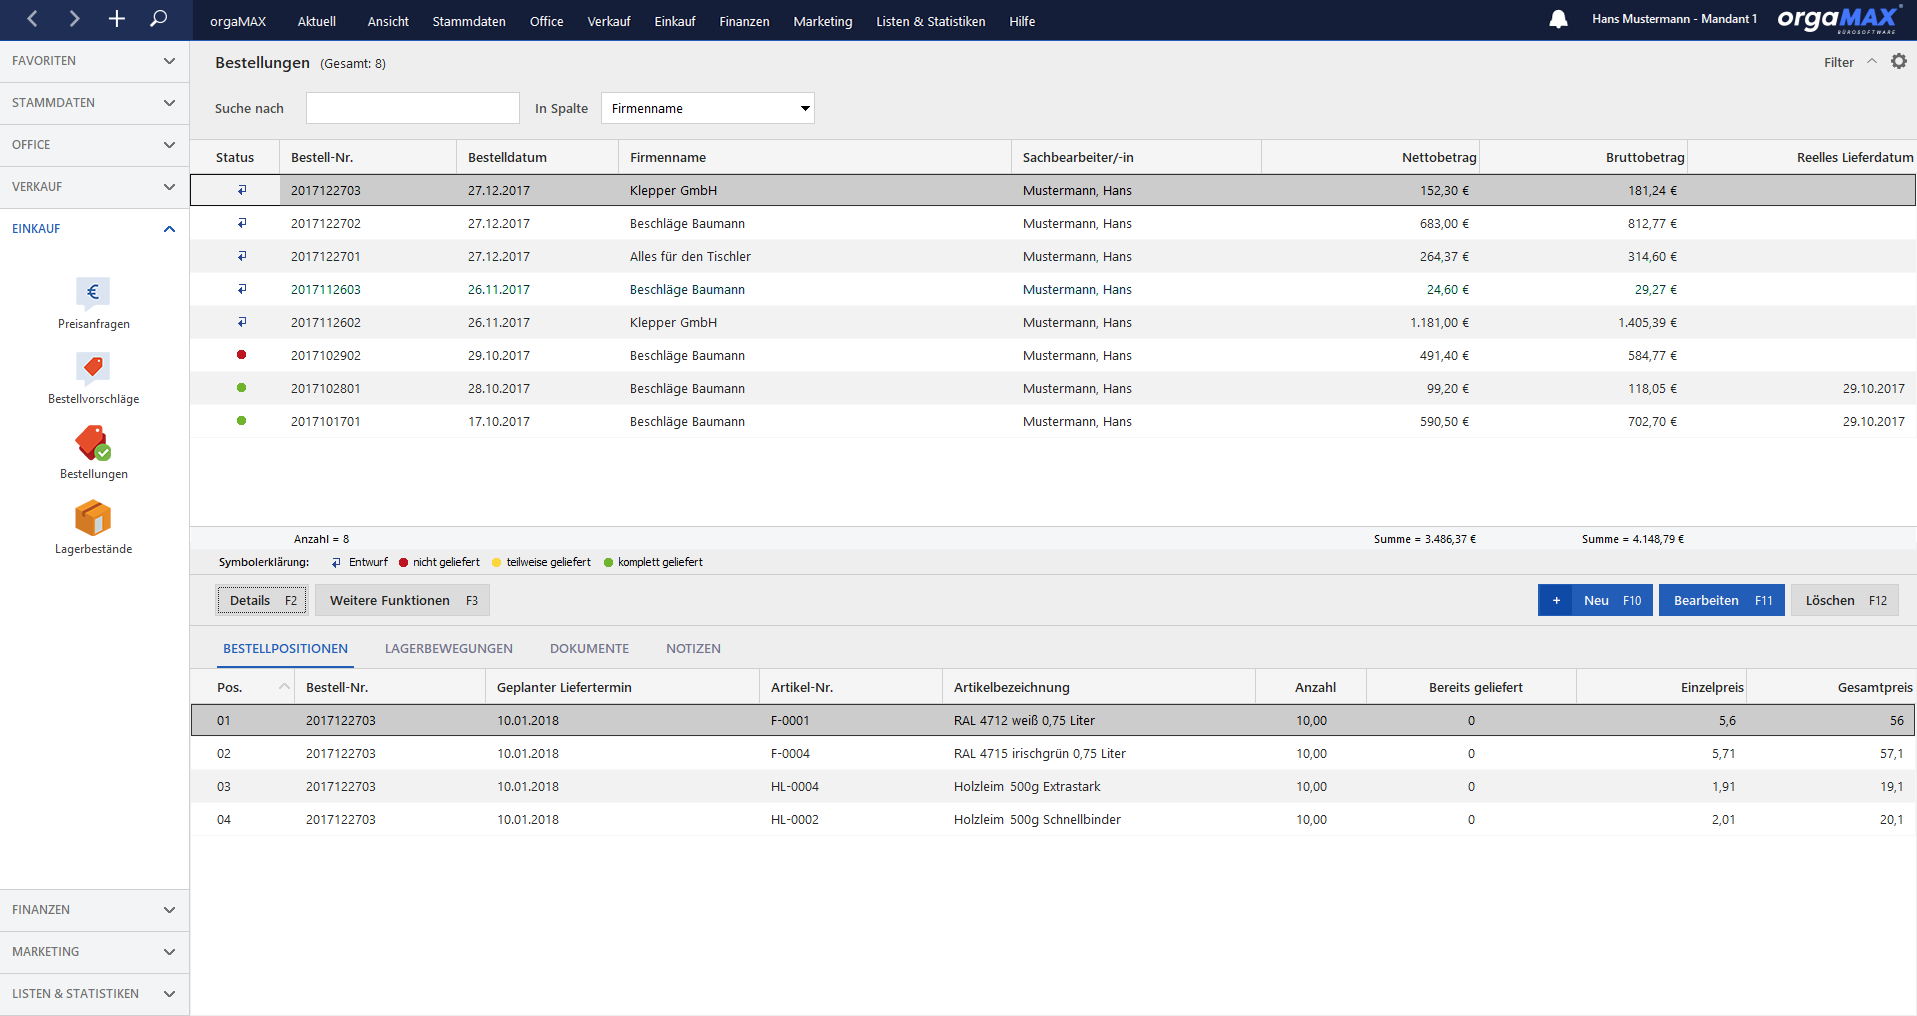This screenshot has height=1016, width=1917.
Task: Click the Suche nach input field
Action: tap(413, 108)
